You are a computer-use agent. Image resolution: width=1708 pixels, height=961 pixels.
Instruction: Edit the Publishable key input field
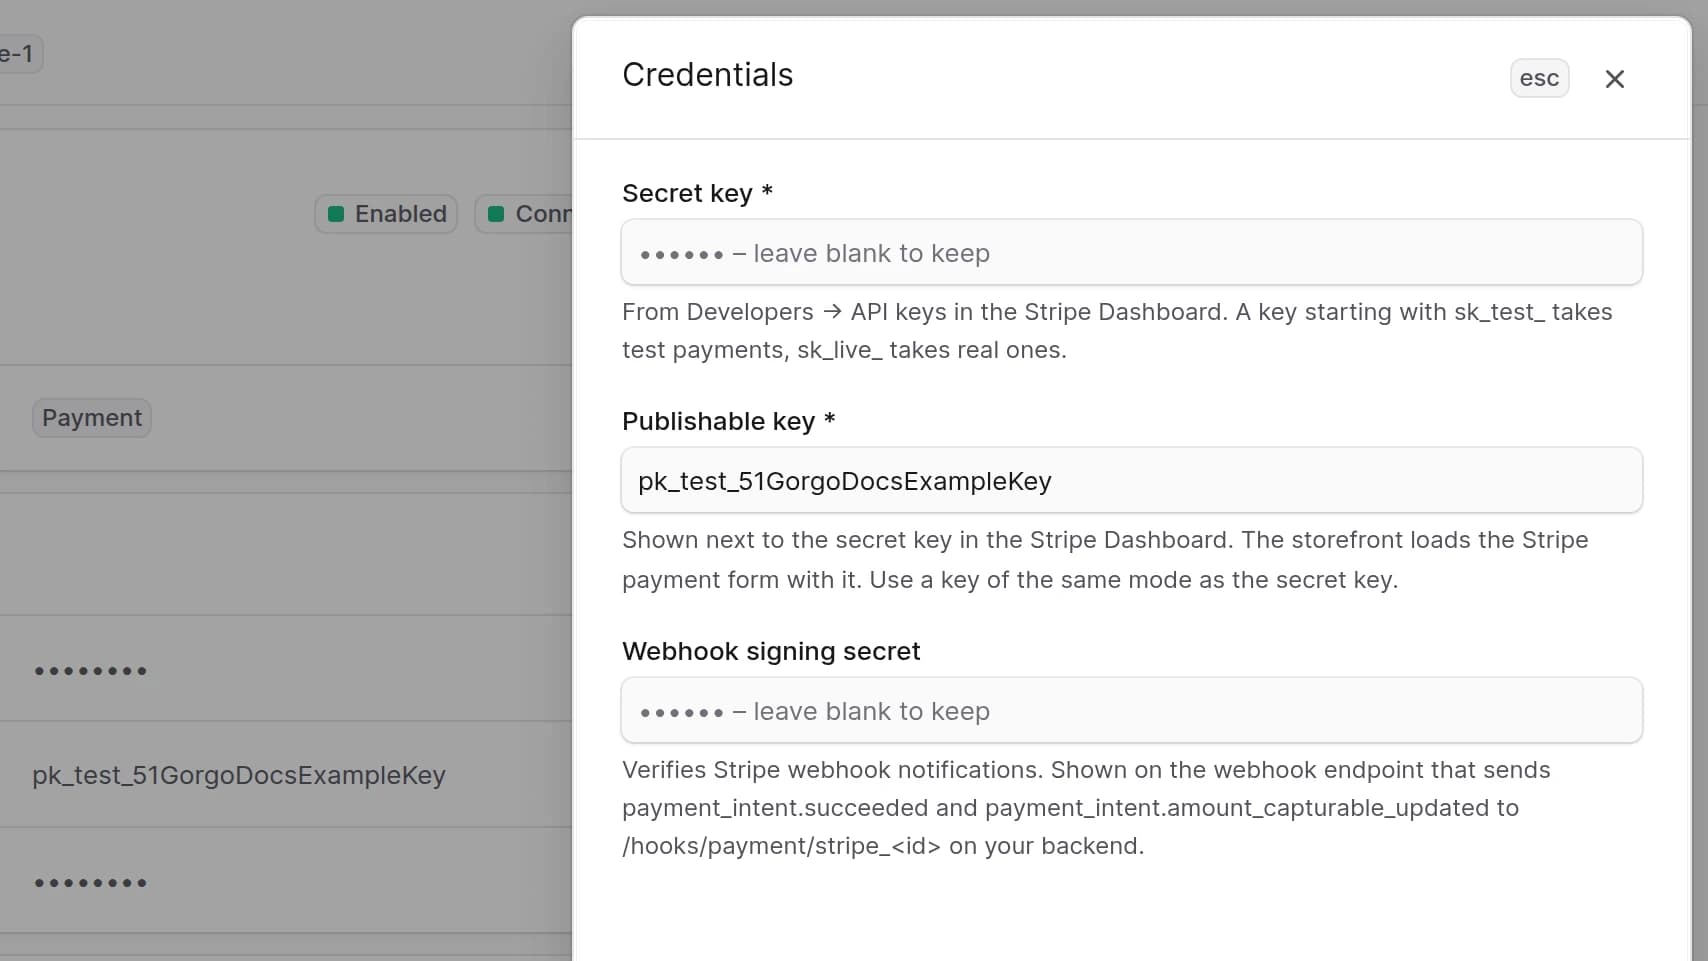point(1131,481)
